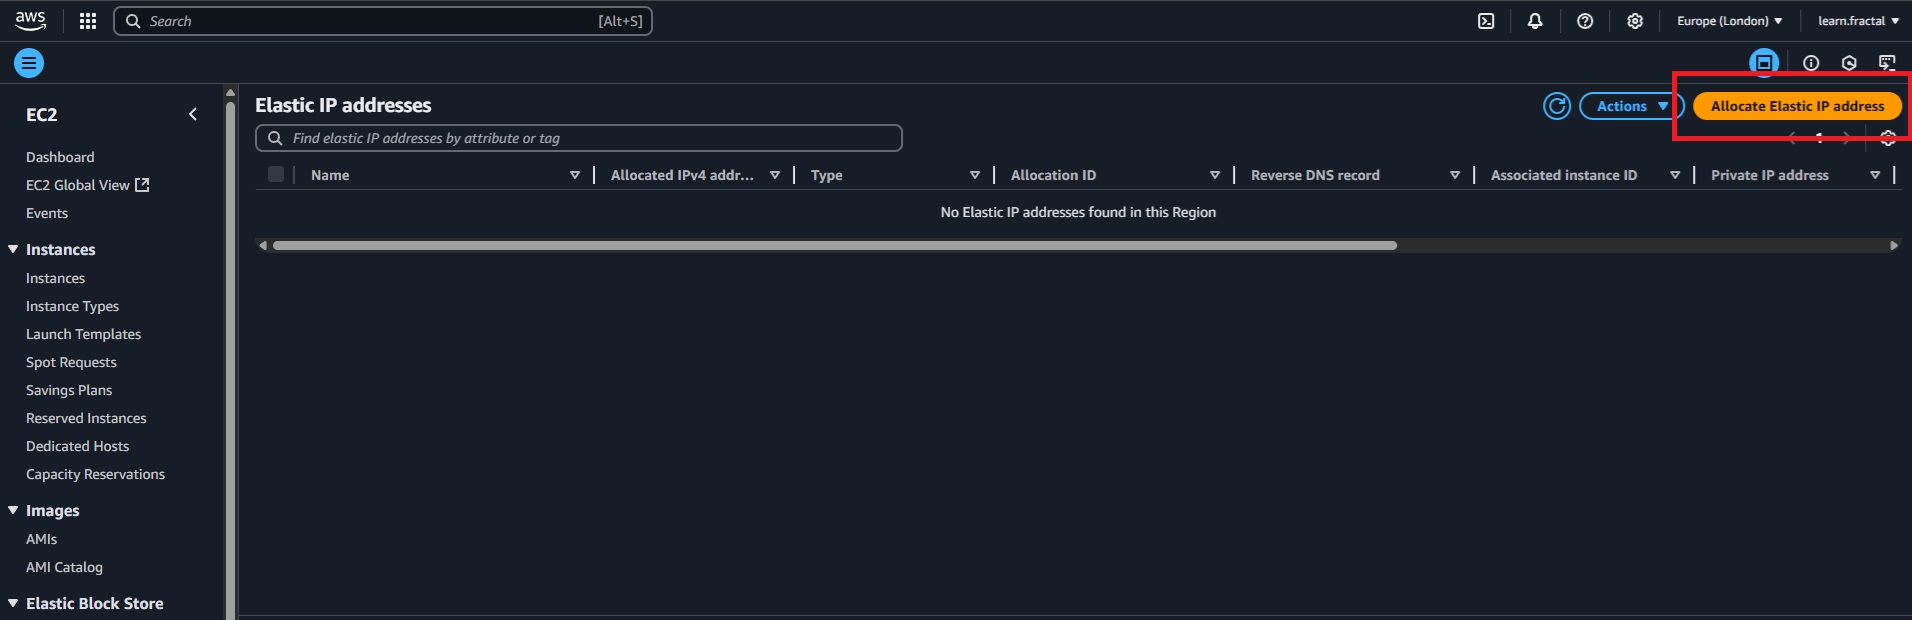This screenshot has height=620, width=1912.
Task: Open Reserved Instances in sidebar
Action: click(x=86, y=418)
